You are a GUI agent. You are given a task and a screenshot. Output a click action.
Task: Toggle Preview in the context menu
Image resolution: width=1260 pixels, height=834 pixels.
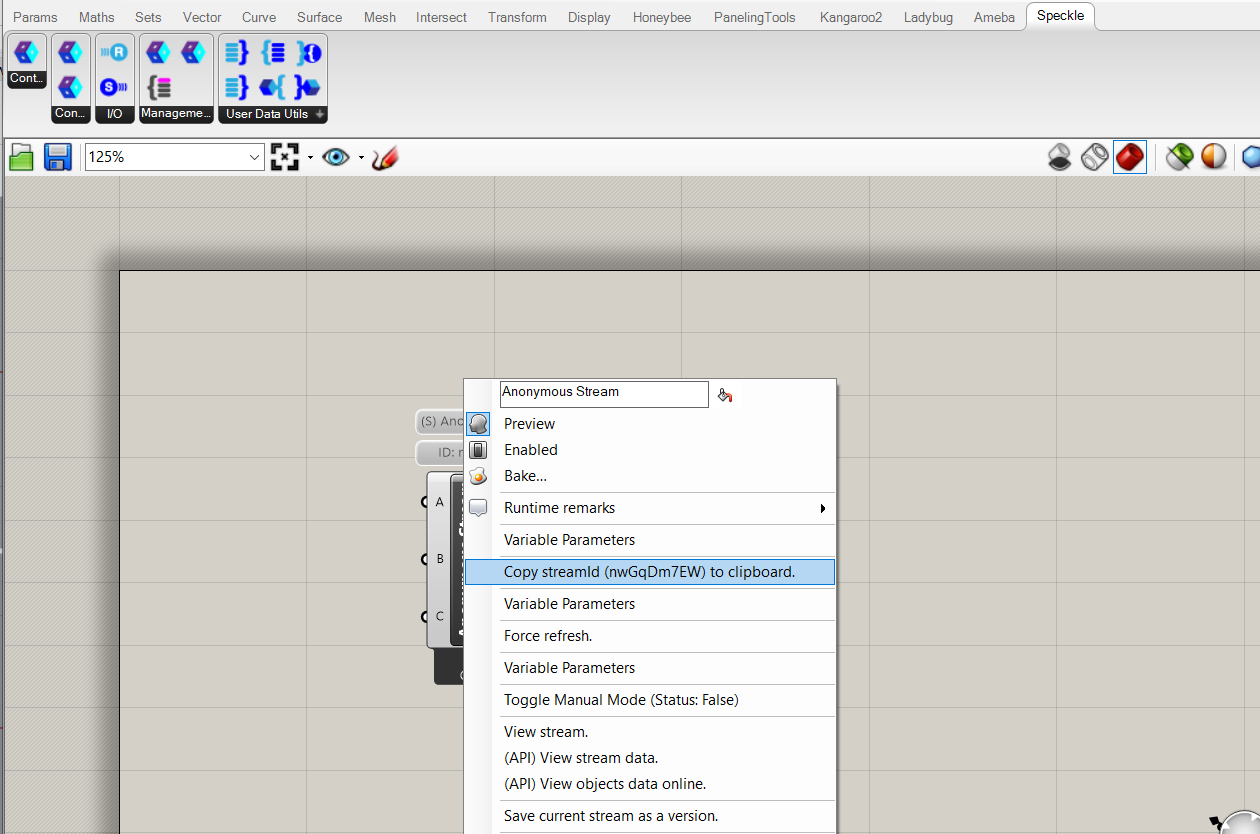tap(529, 423)
